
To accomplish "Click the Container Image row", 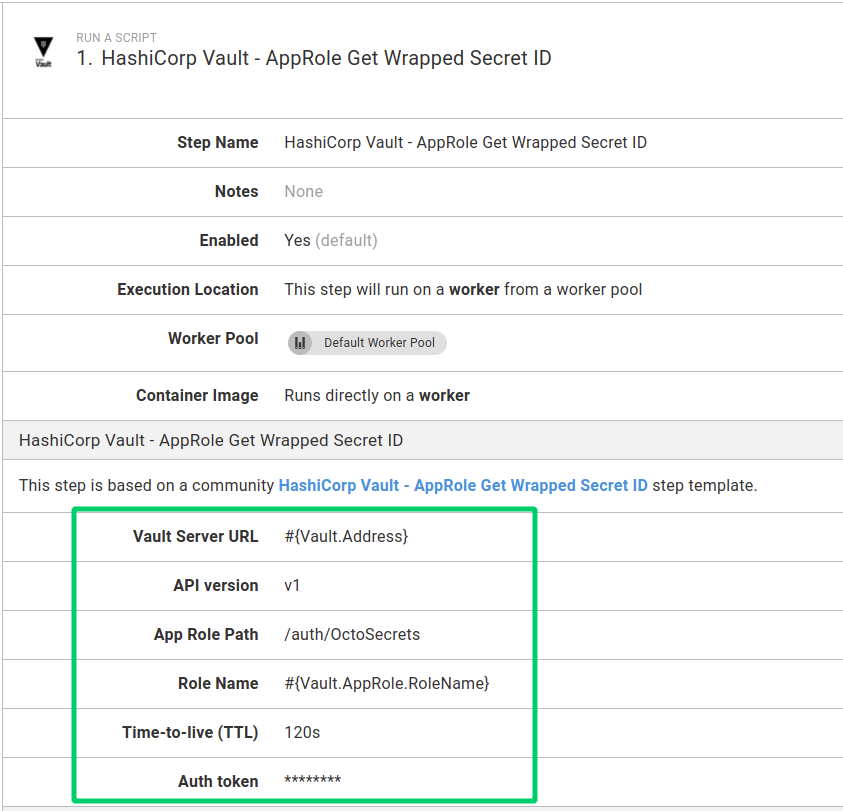I will [x=377, y=395].
